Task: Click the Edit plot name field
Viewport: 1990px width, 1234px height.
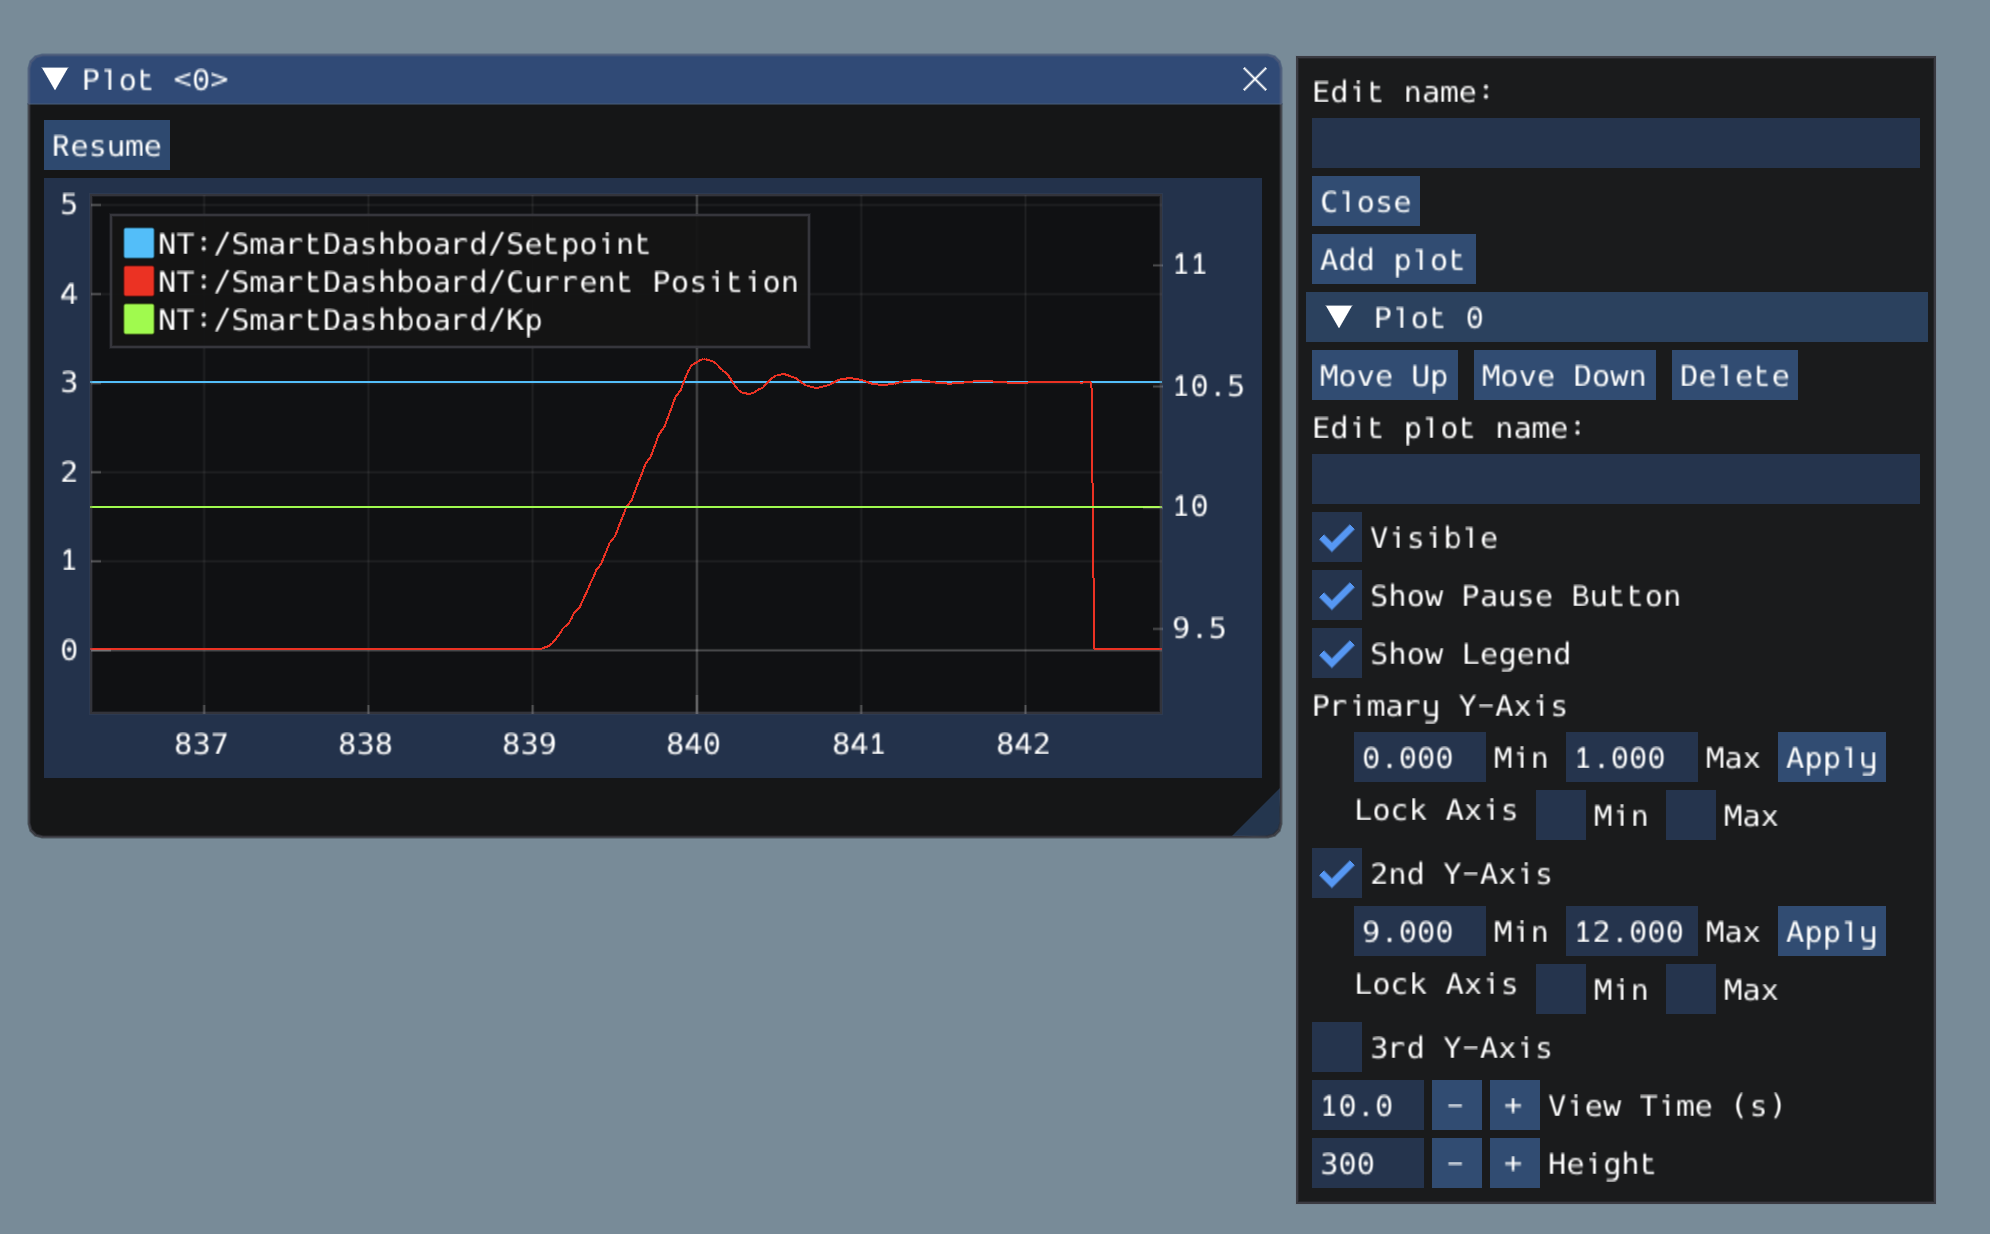Action: tap(1614, 479)
